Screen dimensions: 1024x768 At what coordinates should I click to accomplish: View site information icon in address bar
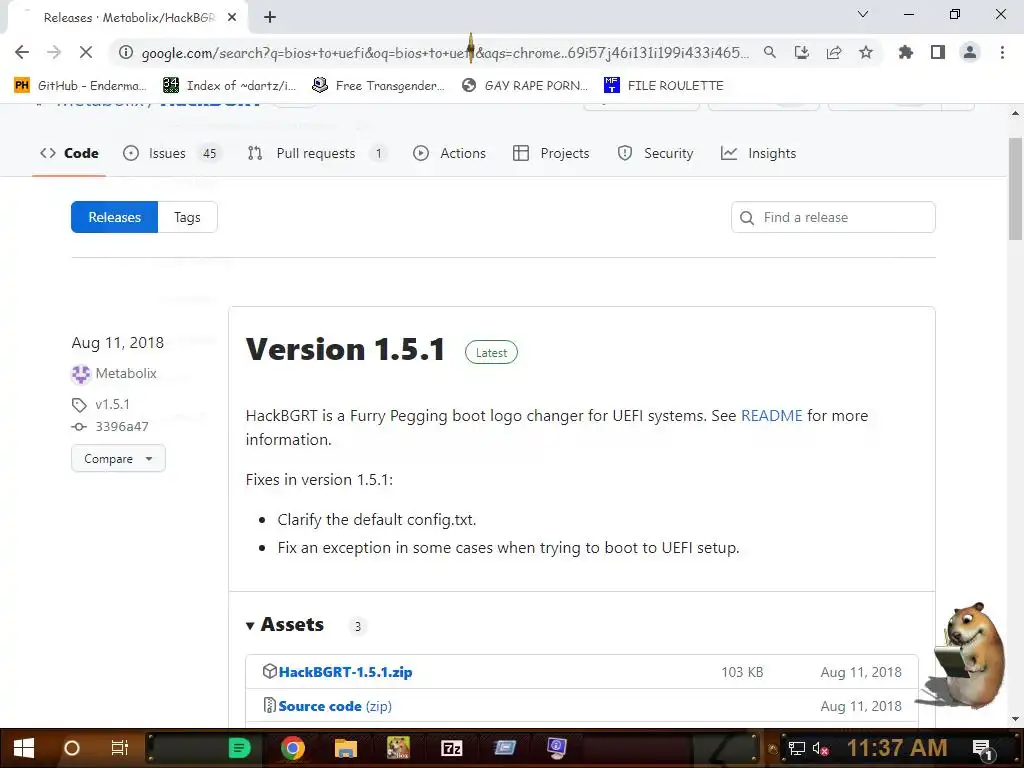point(125,52)
